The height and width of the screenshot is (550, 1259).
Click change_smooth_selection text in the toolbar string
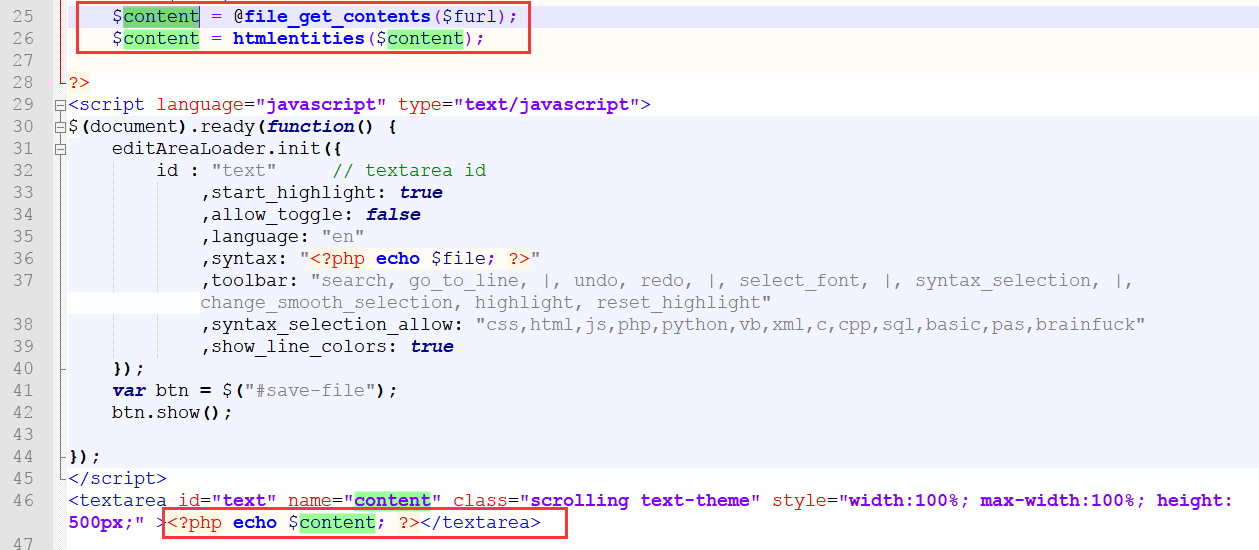(326, 303)
